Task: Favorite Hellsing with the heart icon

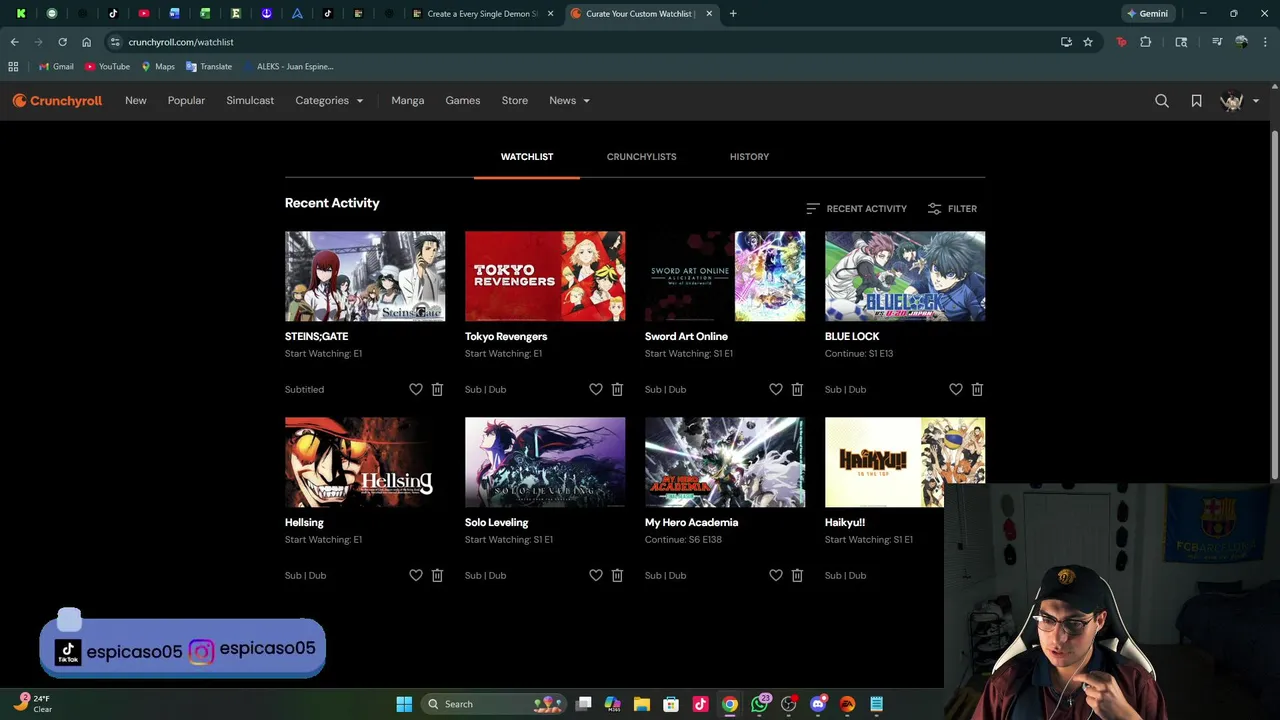Action: tap(416, 575)
